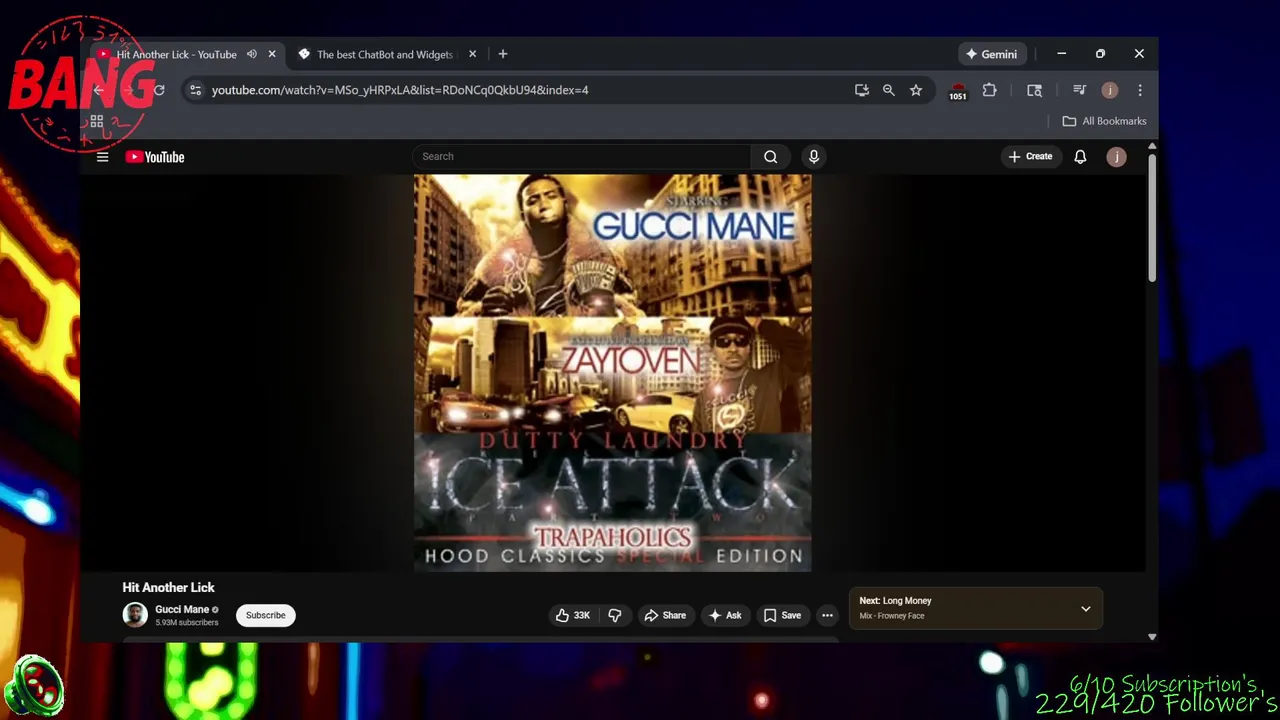Start voice search with the microphone icon

813,157
